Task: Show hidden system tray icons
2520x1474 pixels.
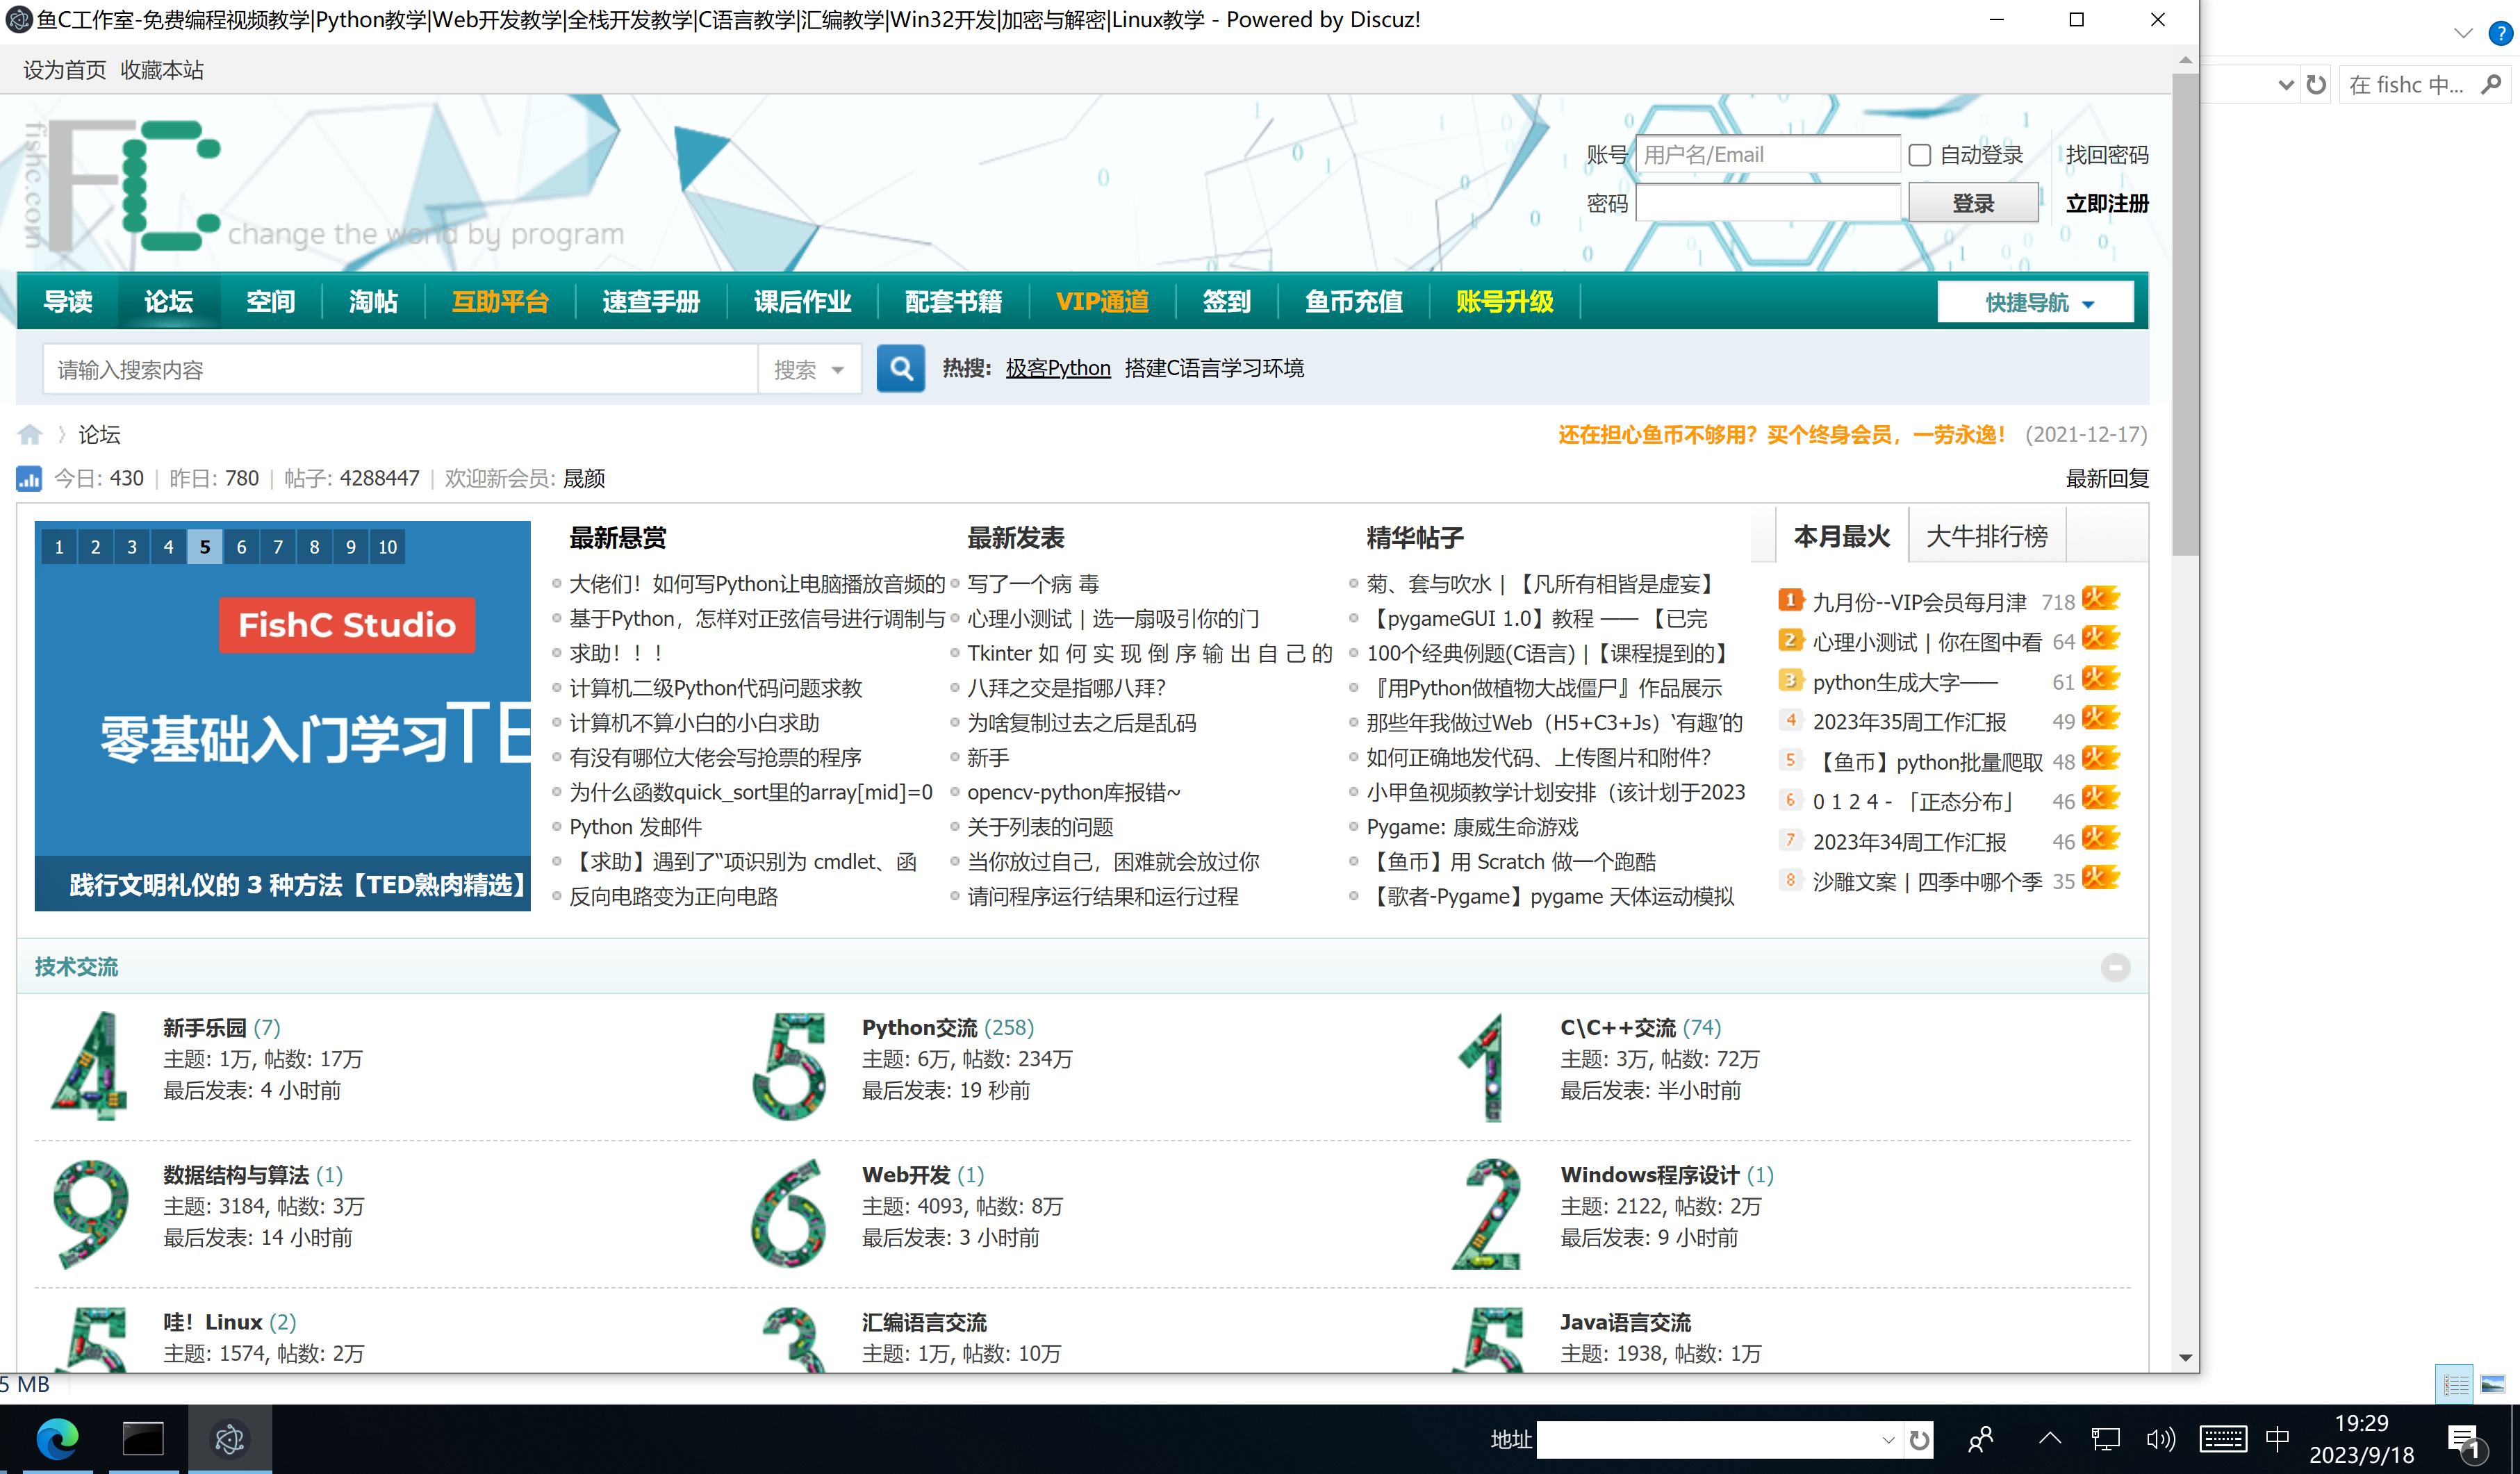Action: [x=2050, y=1439]
